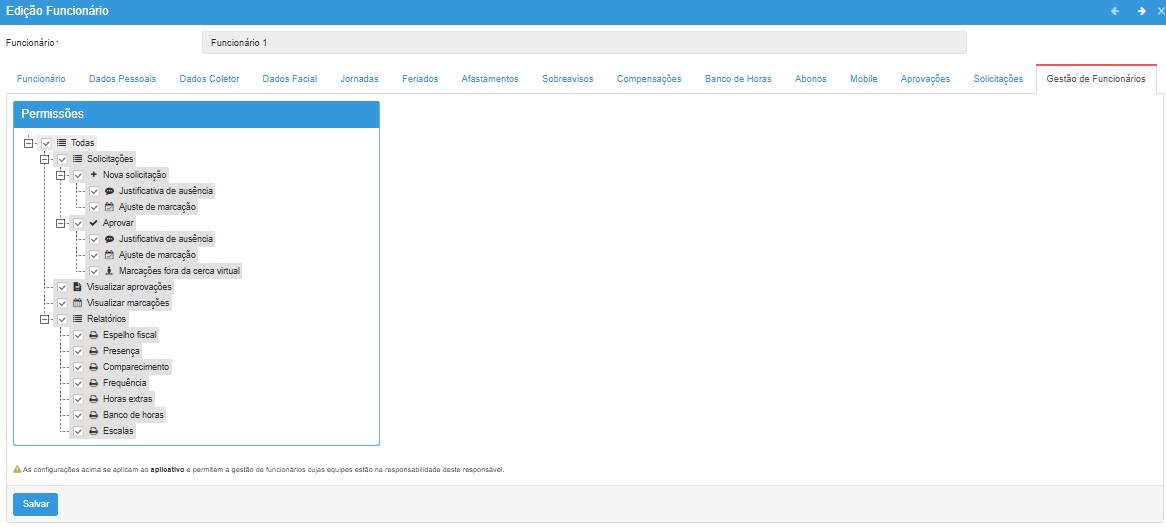
Task: Click the calendar-check icon under Nova solicitação
Action: [109, 207]
